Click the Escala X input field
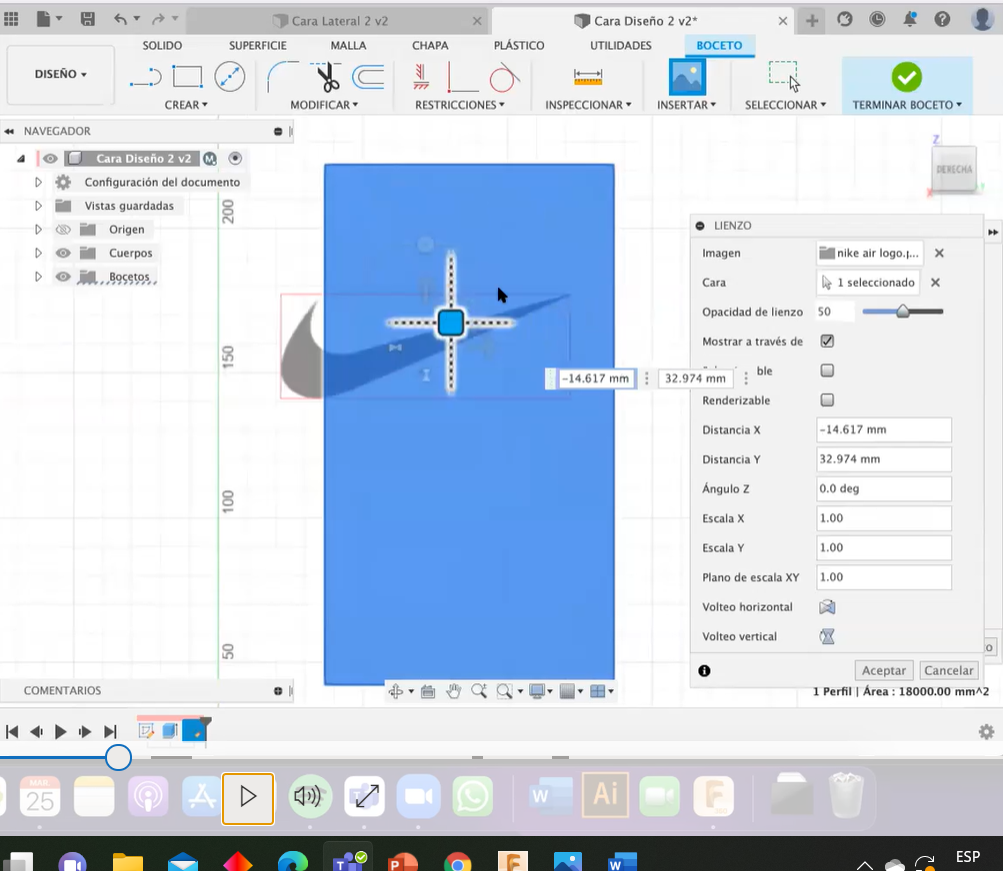Viewport: 1003px width, 871px height. click(x=883, y=518)
